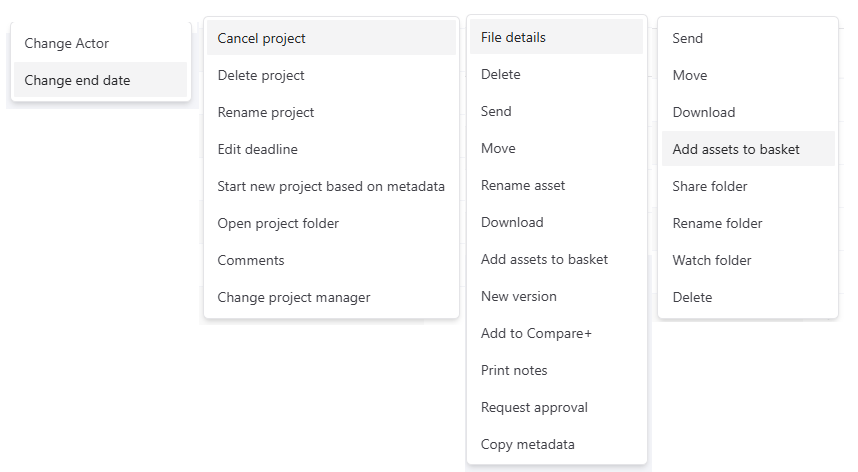Select Rename project option
Screen dimensions: 858x472
266,112
